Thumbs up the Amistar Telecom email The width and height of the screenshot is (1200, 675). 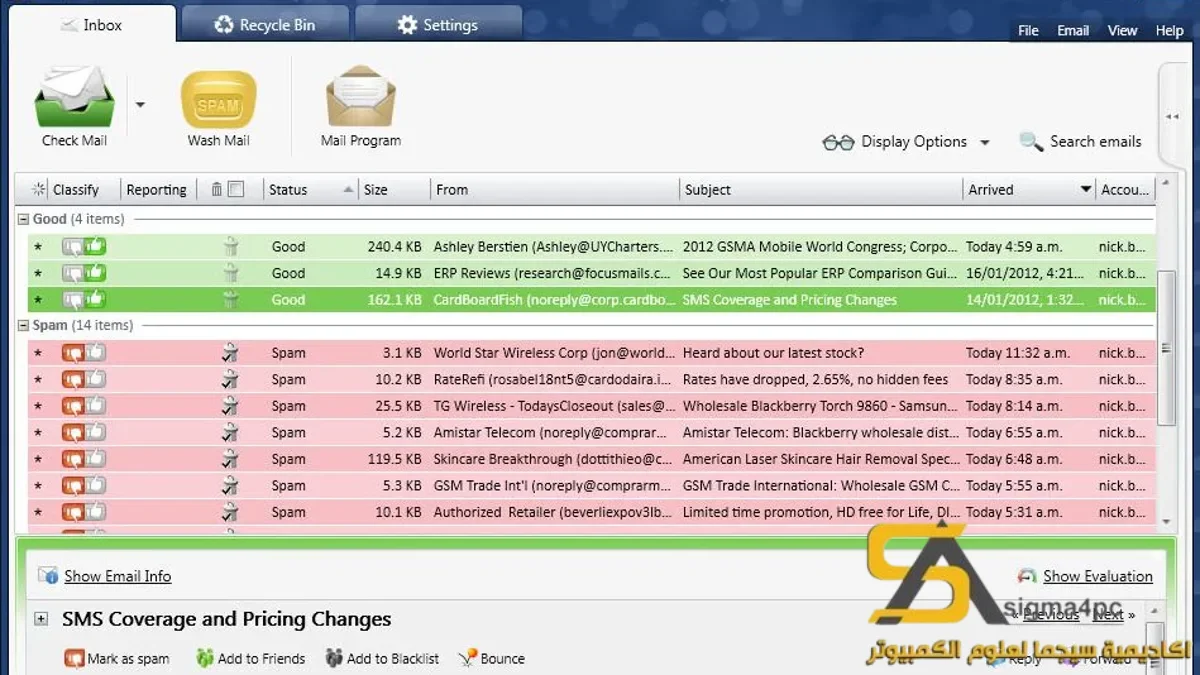click(95, 431)
